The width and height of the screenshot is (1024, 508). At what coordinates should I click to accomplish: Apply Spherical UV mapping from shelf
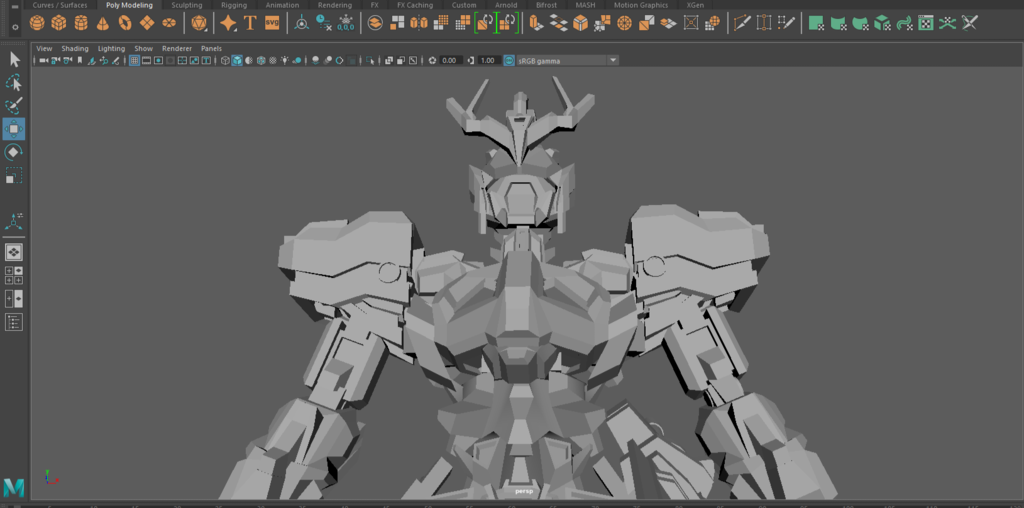pyautogui.click(x=860, y=24)
